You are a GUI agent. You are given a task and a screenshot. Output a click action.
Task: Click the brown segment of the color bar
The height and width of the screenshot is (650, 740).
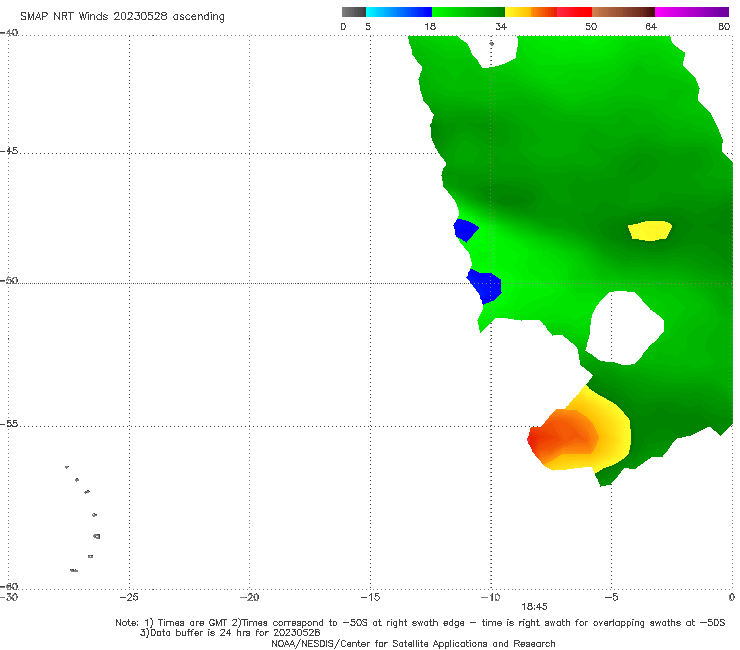pyautogui.click(x=623, y=12)
